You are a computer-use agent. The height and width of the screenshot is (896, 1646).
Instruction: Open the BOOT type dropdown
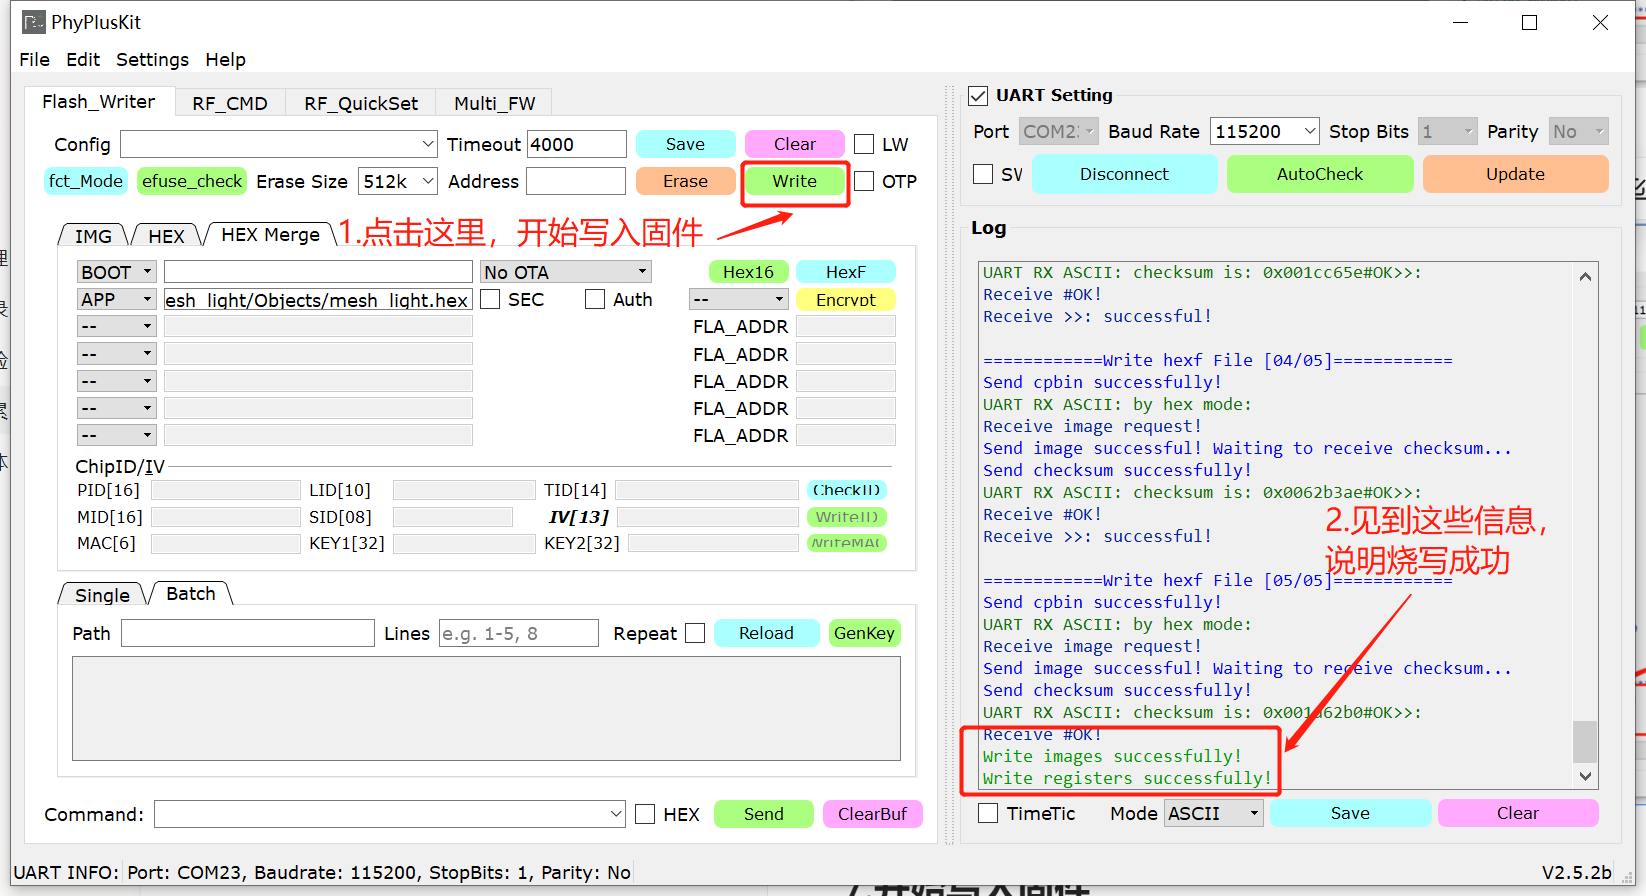tap(116, 272)
